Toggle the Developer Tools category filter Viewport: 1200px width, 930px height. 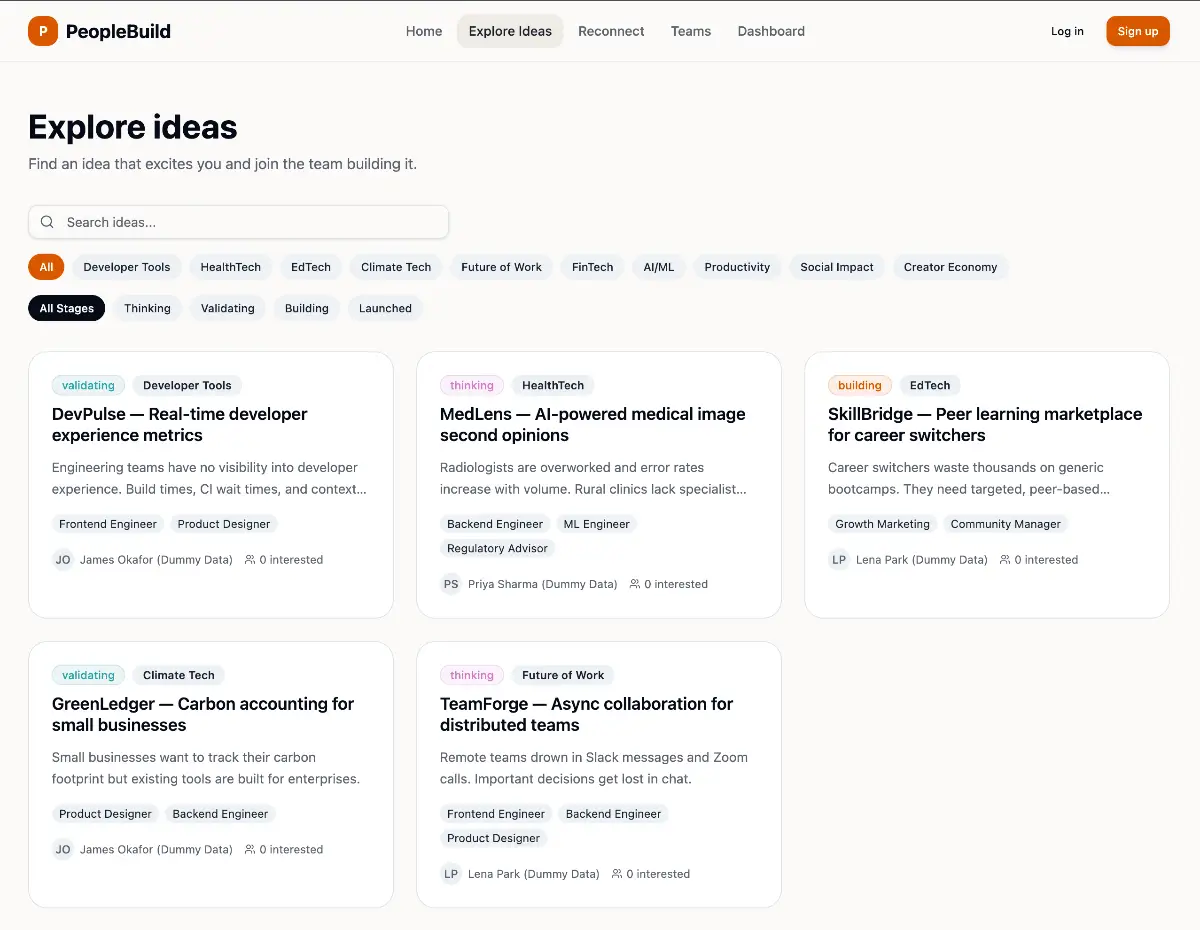point(127,267)
